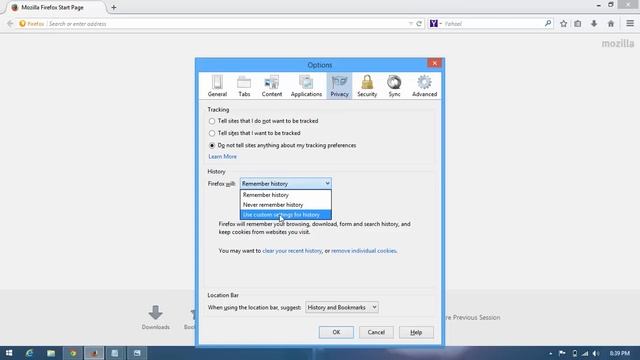This screenshot has height=360, width=640.
Task: Reload the current page
Action: [419, 24]
